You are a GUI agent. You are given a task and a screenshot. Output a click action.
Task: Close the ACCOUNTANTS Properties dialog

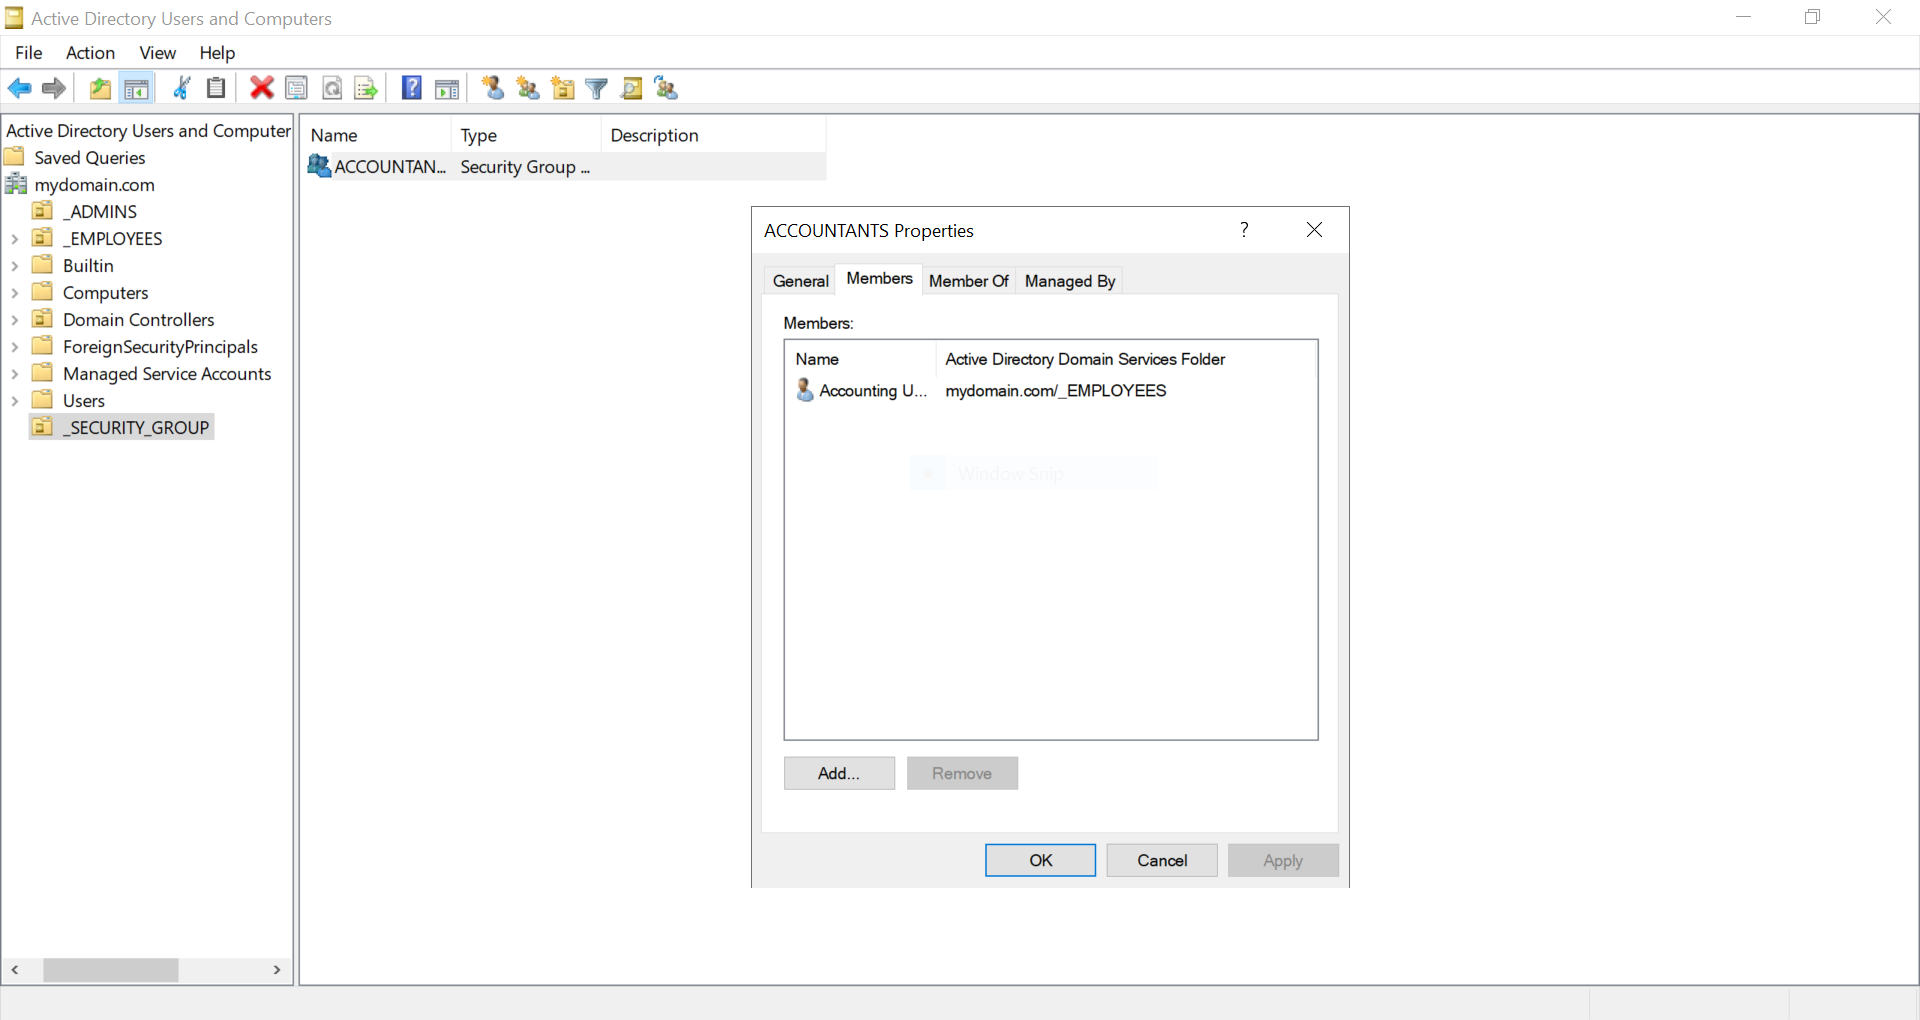pyautogui.click(x=1314, y=230)
